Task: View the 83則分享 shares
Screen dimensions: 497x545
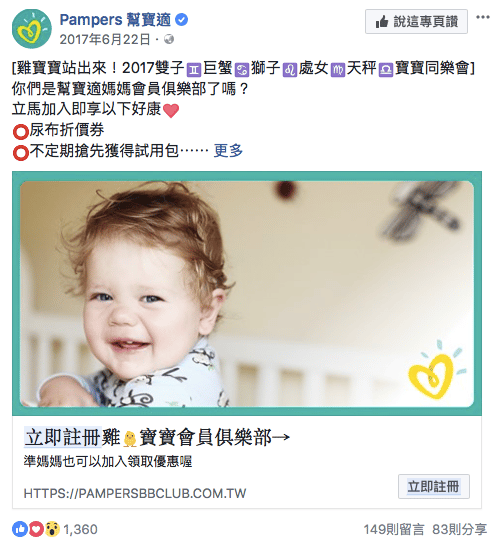Action: coord(459,529)
